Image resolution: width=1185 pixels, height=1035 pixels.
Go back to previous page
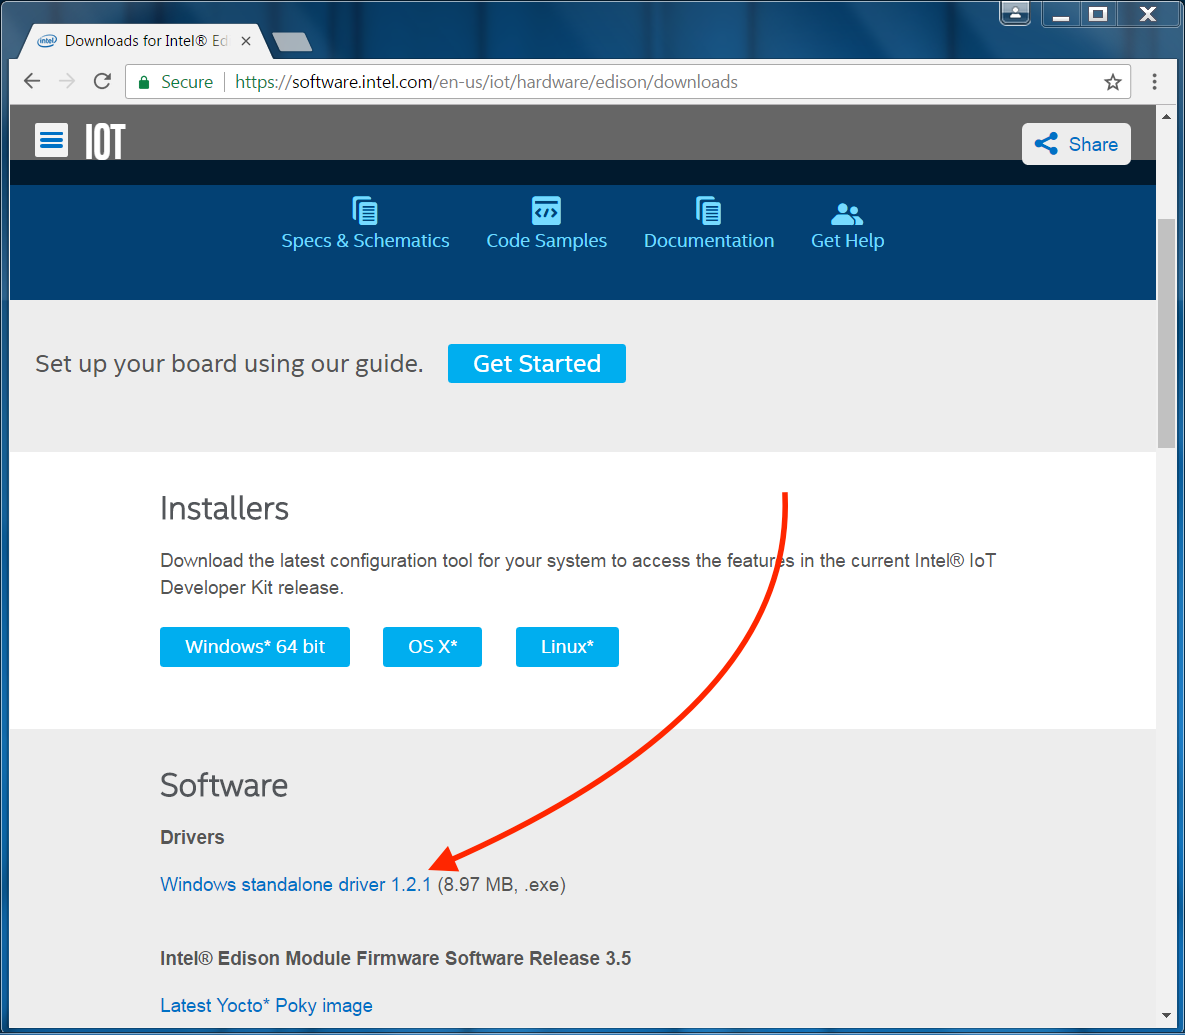coord(32,81)
